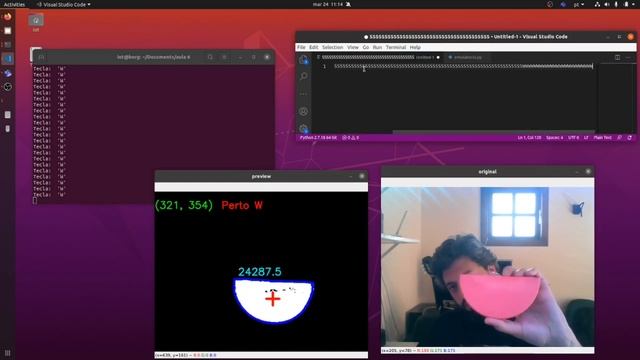Open the volume icon in the top bar

tap(607, 4)
